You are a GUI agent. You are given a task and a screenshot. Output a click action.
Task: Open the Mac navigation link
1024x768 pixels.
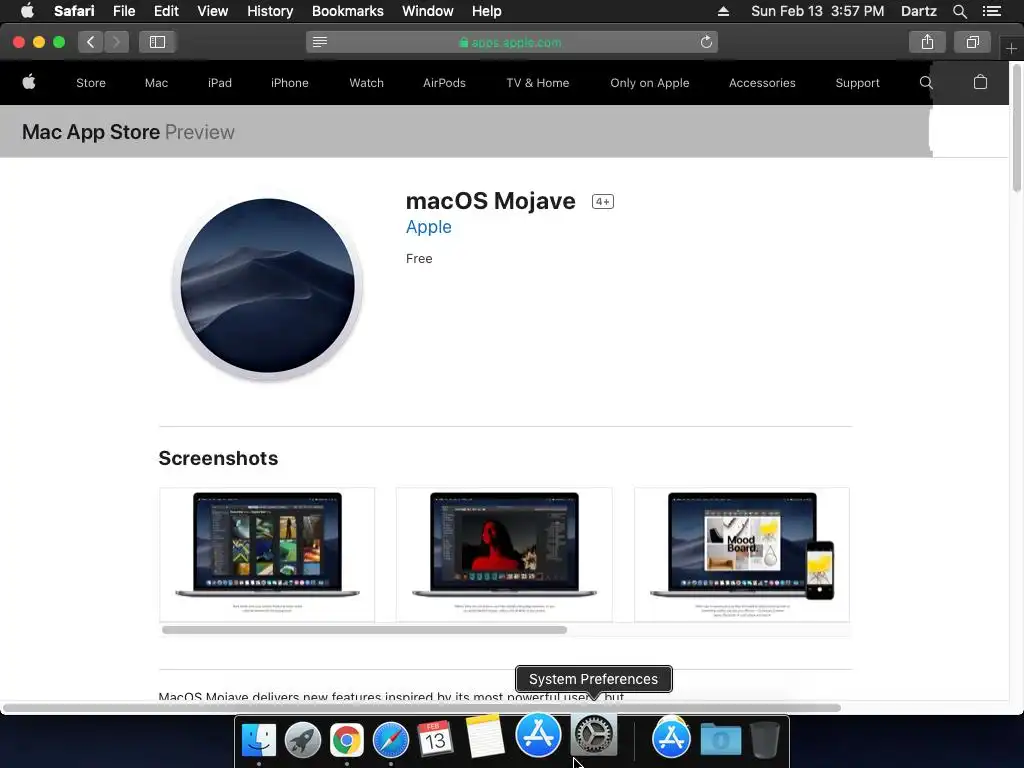pyautogui.click(x=156, y=83)
